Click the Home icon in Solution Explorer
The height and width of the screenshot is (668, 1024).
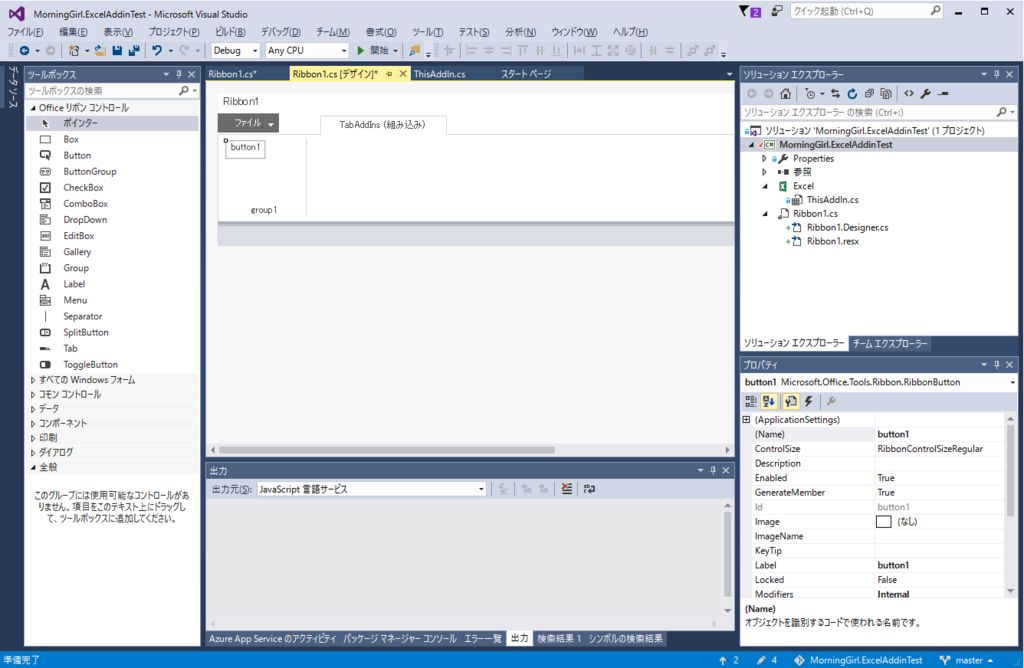coord(786,93)
